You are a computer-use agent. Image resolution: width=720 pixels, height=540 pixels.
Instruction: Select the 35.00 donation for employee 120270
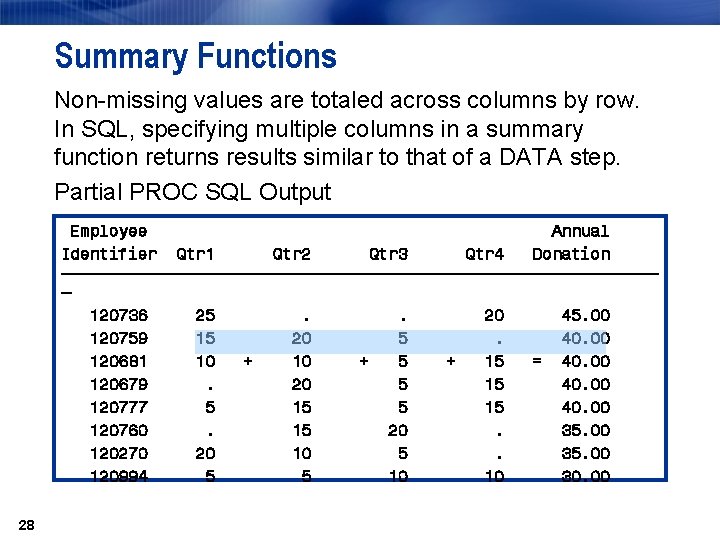point(586,453)
